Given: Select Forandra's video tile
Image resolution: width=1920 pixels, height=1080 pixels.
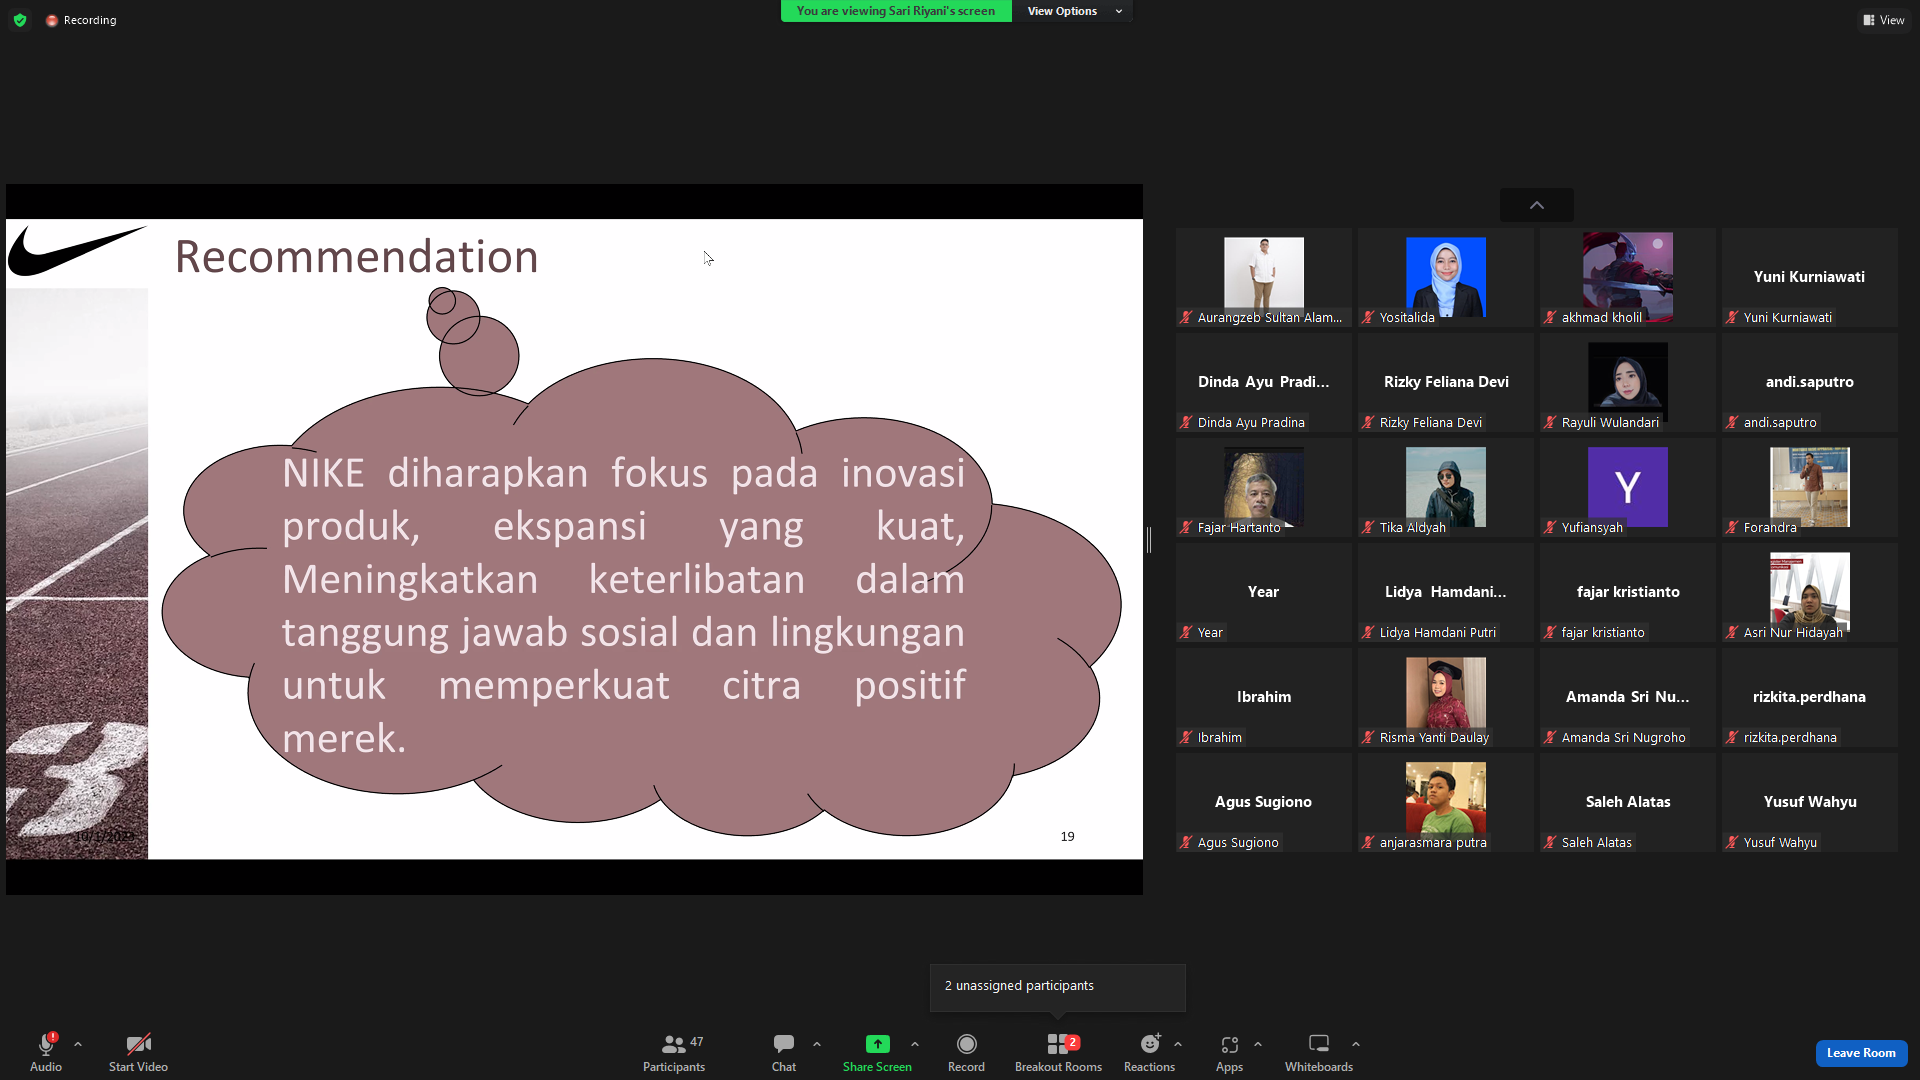Looking at the screenshot, I should point(1809,487).
